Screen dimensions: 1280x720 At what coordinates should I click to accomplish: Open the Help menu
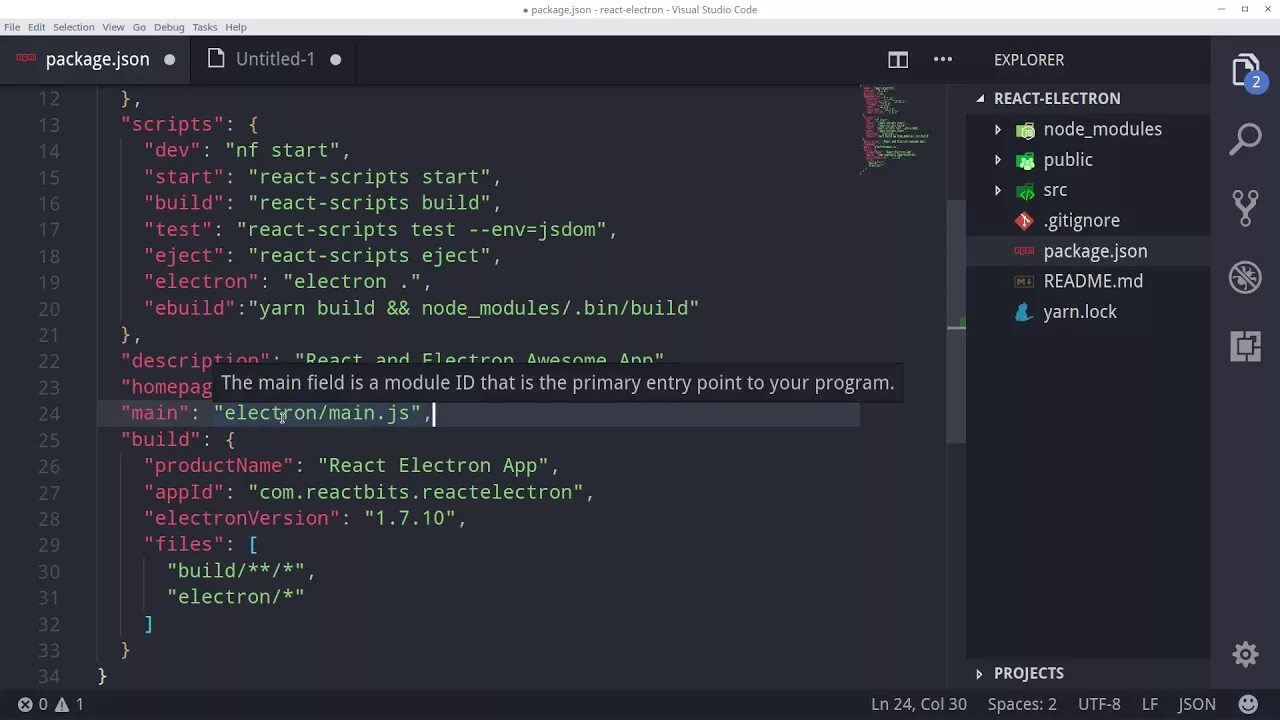[236, 27]
